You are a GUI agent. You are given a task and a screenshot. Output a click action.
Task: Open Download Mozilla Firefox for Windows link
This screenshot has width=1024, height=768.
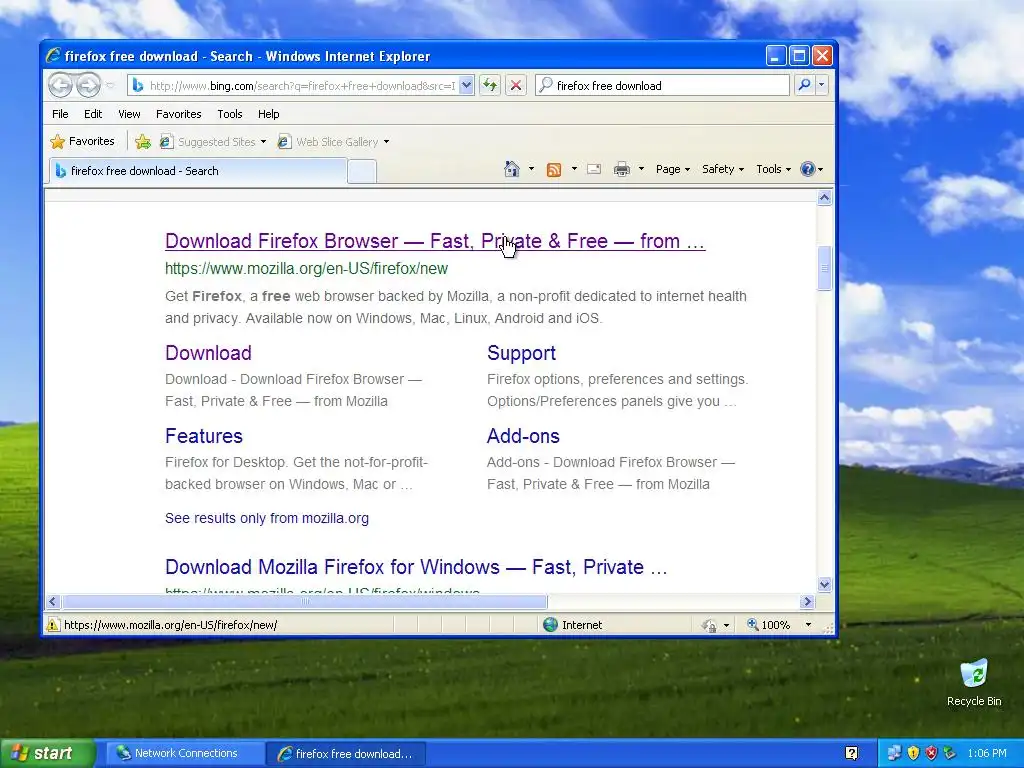[x=416, y=567]
